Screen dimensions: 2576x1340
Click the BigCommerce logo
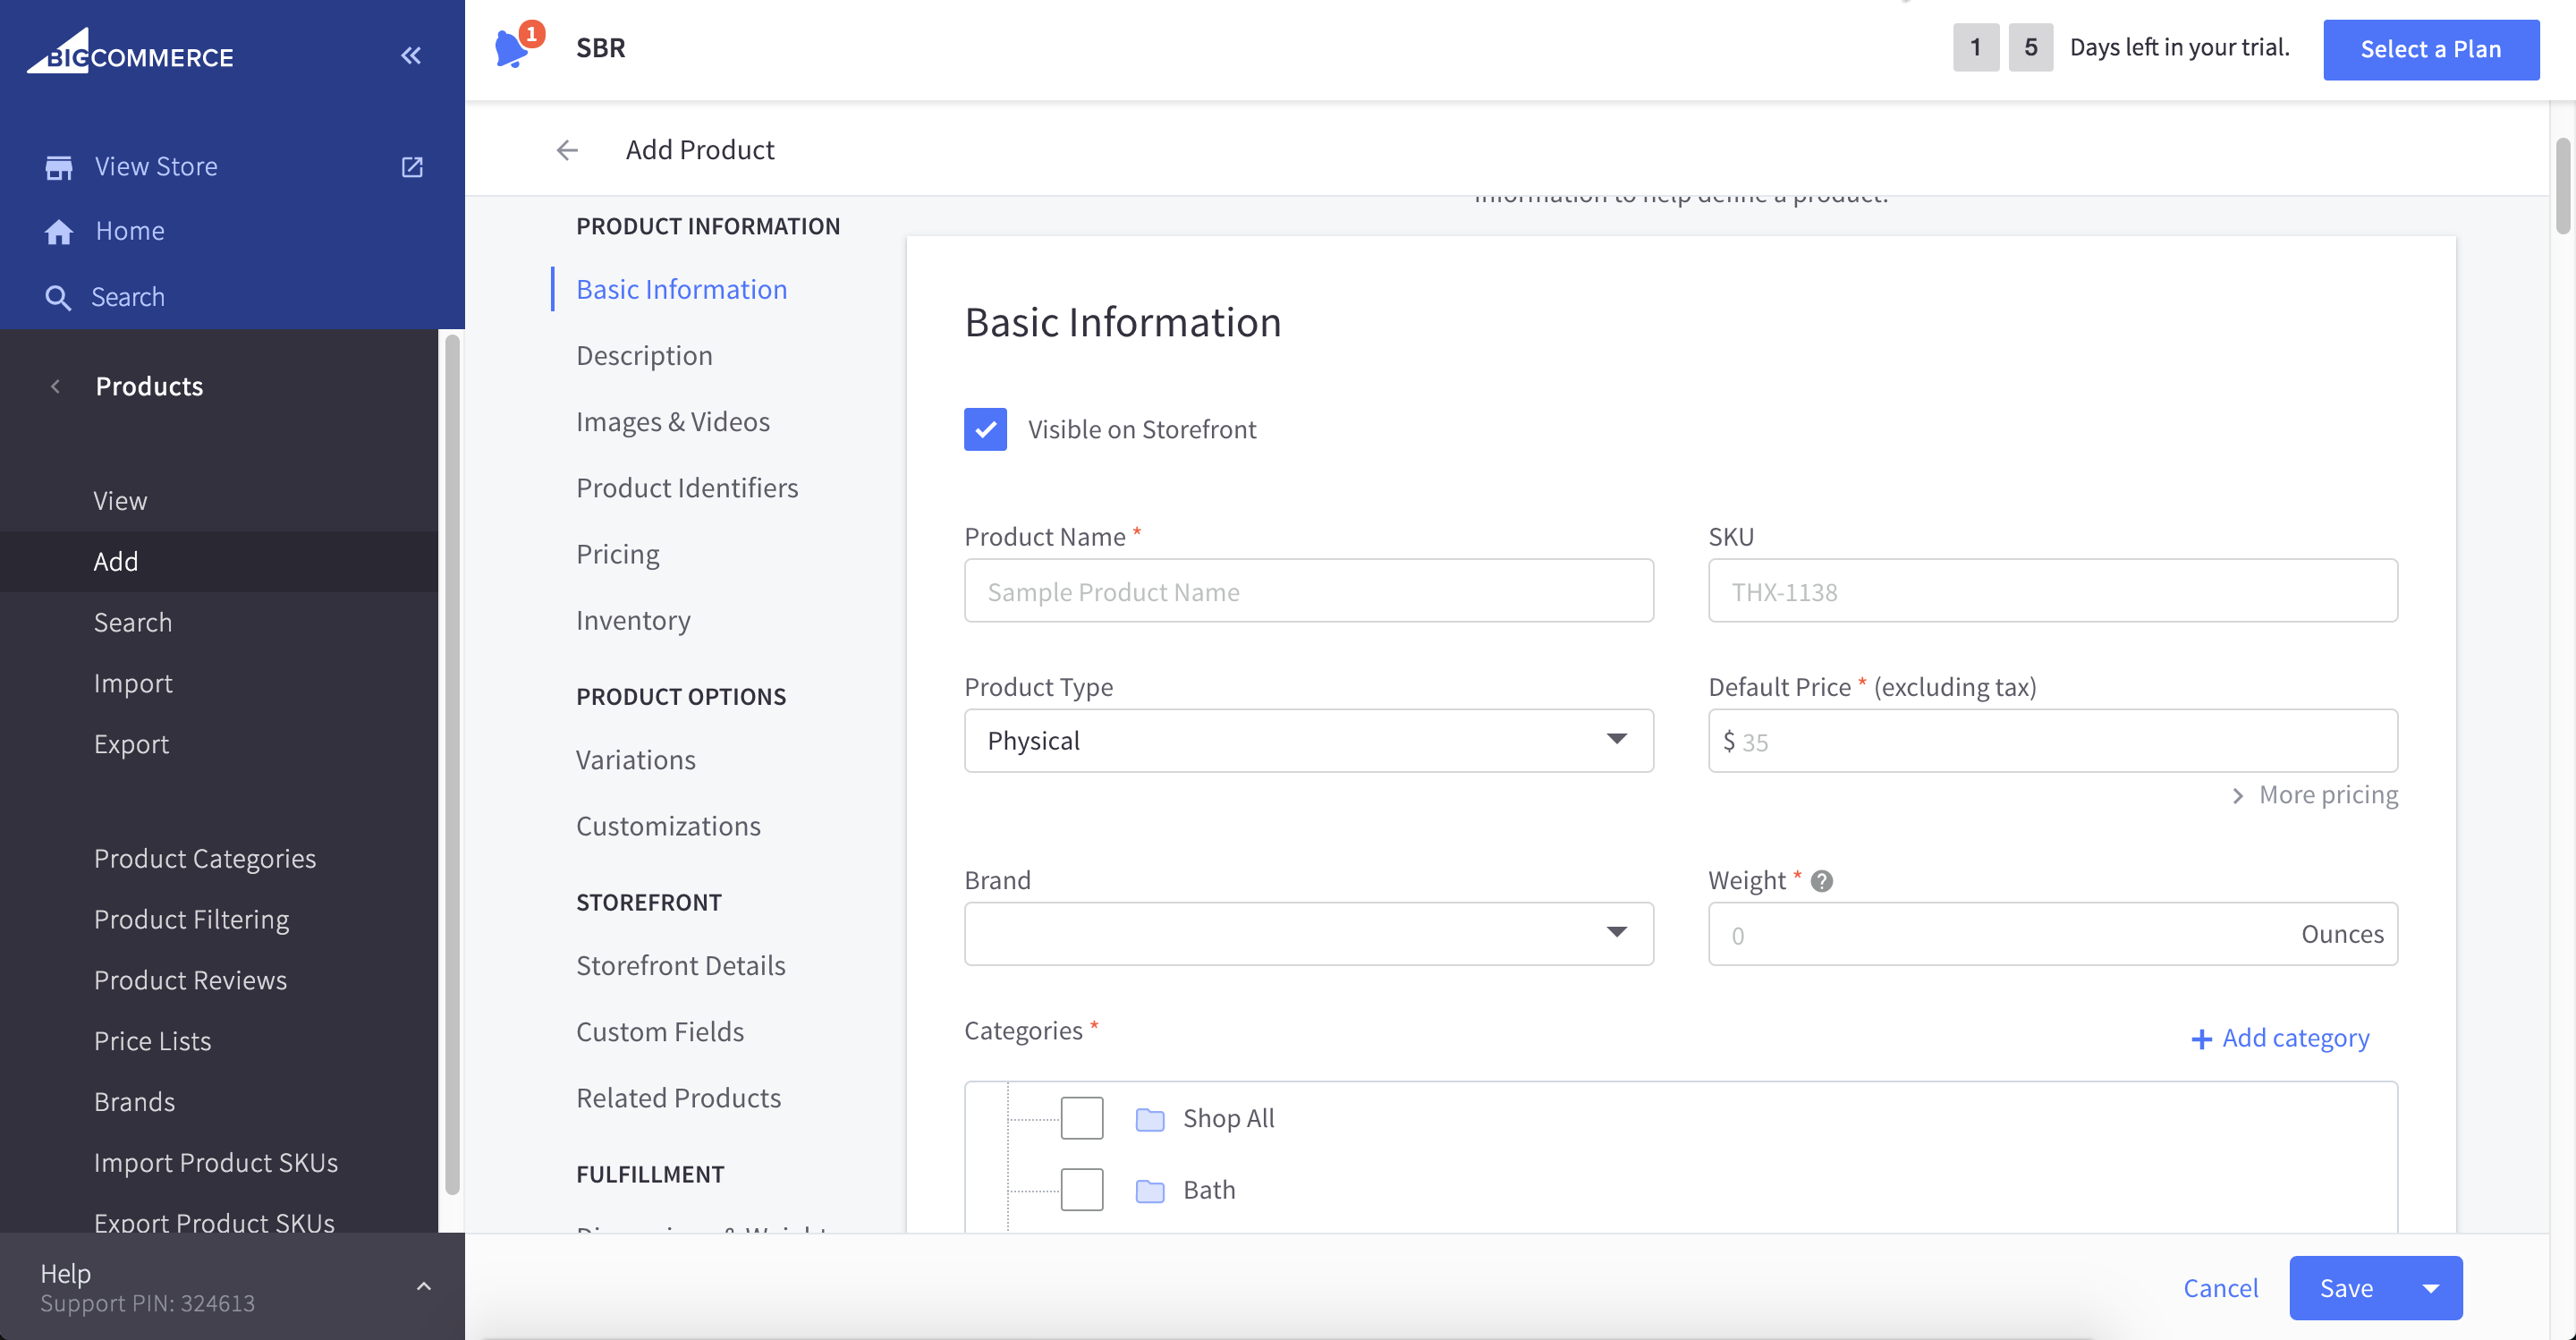(130, 52)
